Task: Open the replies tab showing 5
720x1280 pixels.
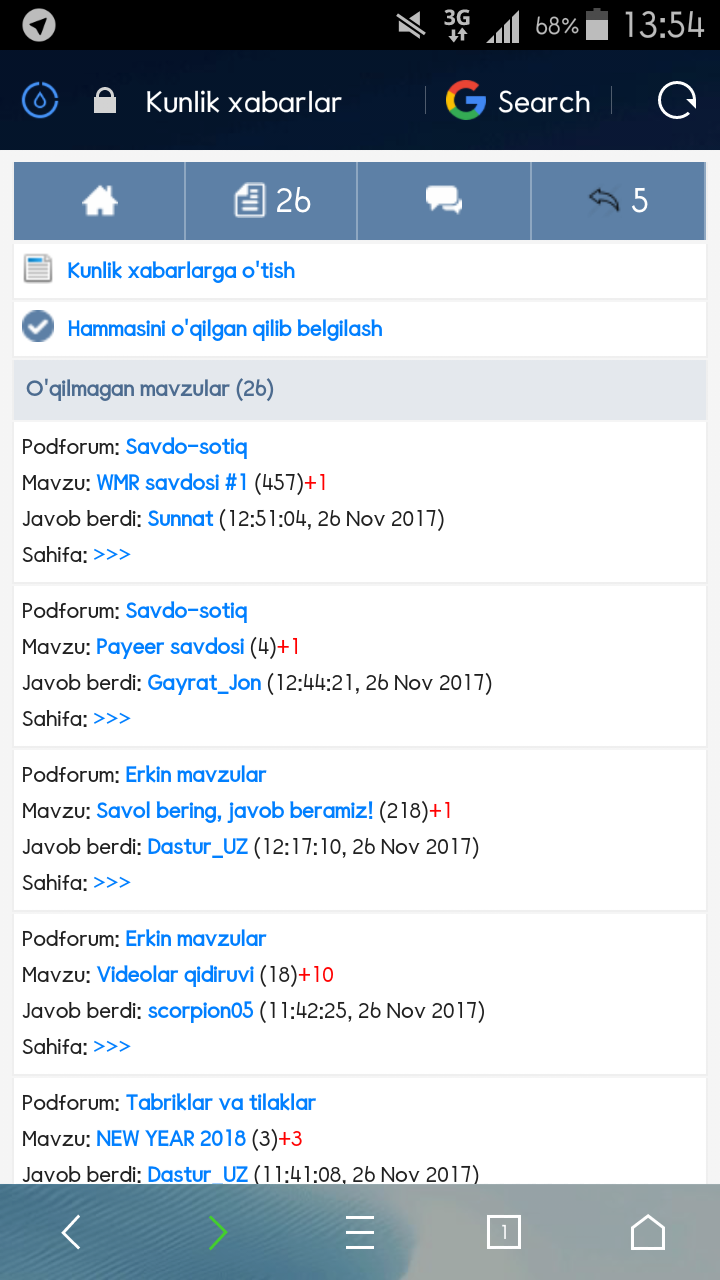Action: [618, 202]
